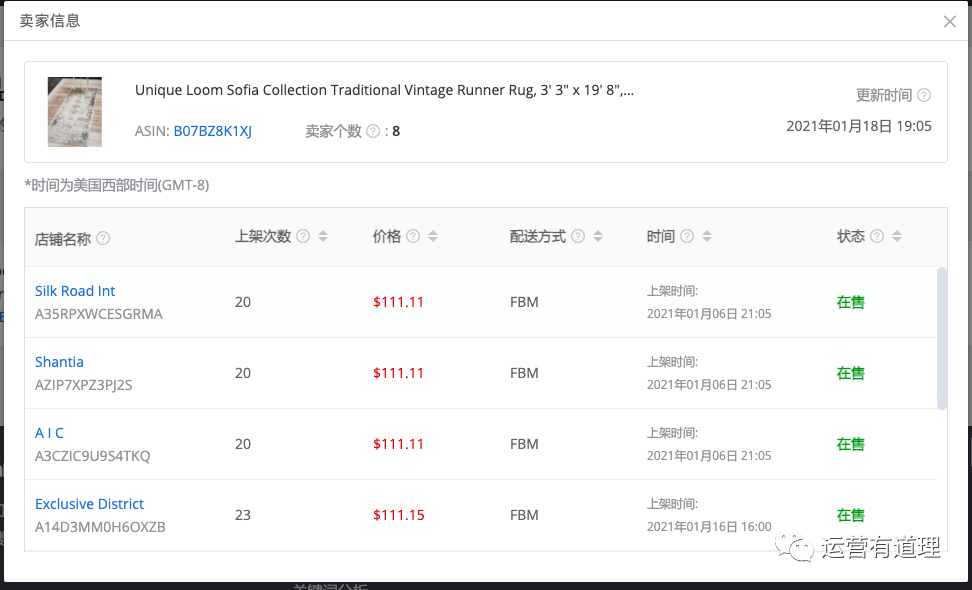Sort table by 上架次数 column arrows

[x=323, y=237]
